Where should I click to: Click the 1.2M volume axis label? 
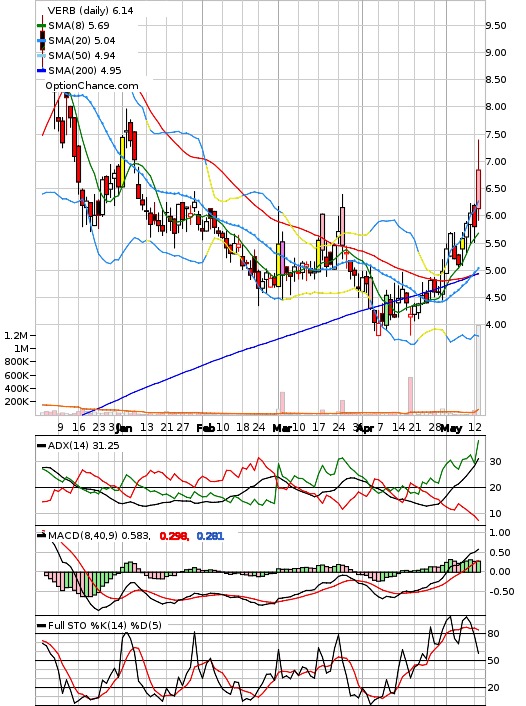point(16,335)
